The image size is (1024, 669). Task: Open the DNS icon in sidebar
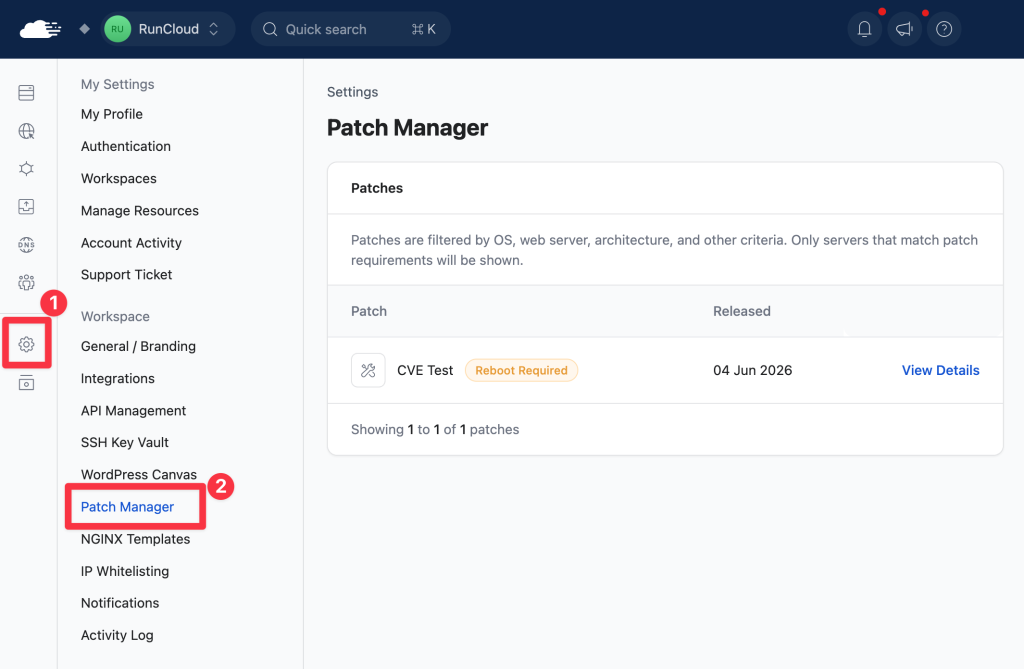(26, 244)
